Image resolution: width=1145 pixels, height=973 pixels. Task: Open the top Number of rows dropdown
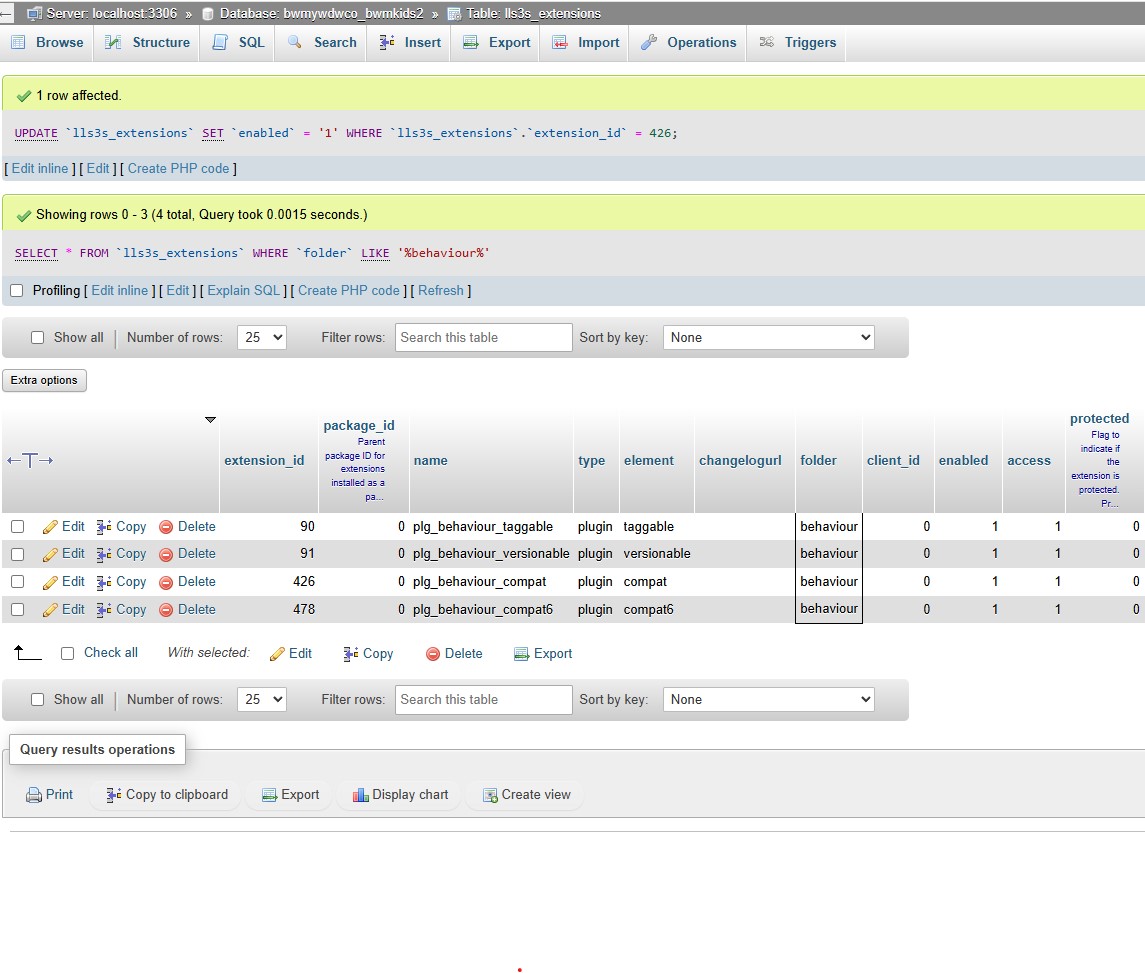[x=261, y=338]
